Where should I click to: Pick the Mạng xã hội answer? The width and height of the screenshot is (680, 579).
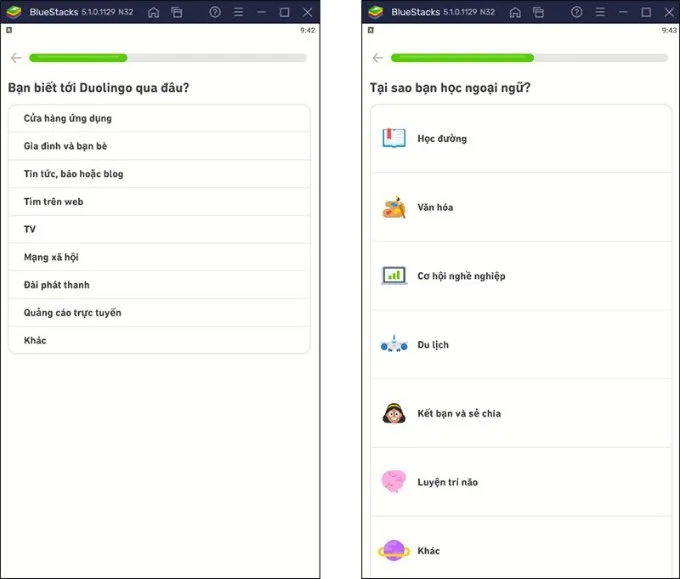[159, 257]
